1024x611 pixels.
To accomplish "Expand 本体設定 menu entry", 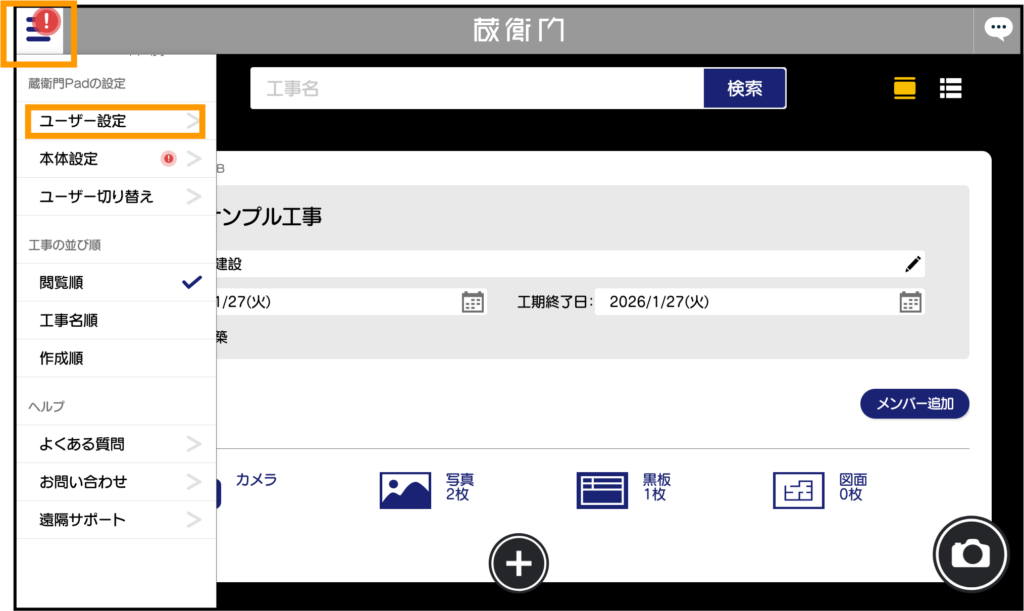I will (x=116, y=159).
